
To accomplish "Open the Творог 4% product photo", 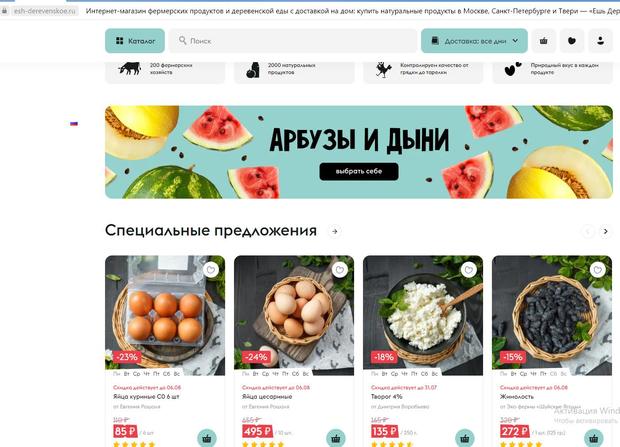I will (x=423, y=315).
